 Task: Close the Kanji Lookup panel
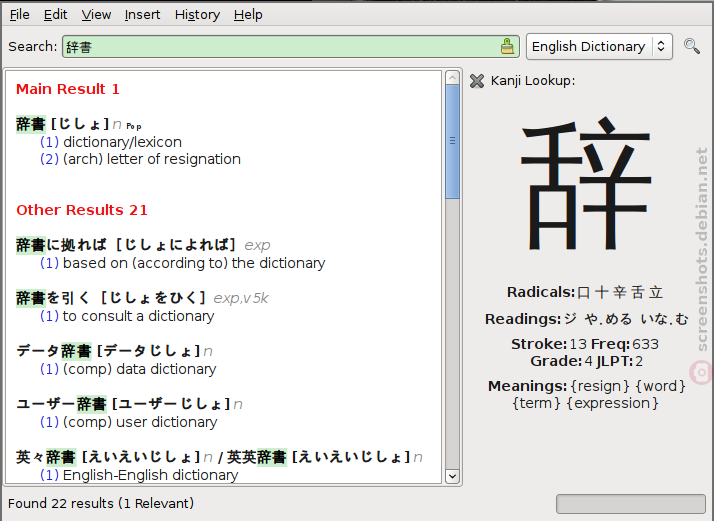477,81
